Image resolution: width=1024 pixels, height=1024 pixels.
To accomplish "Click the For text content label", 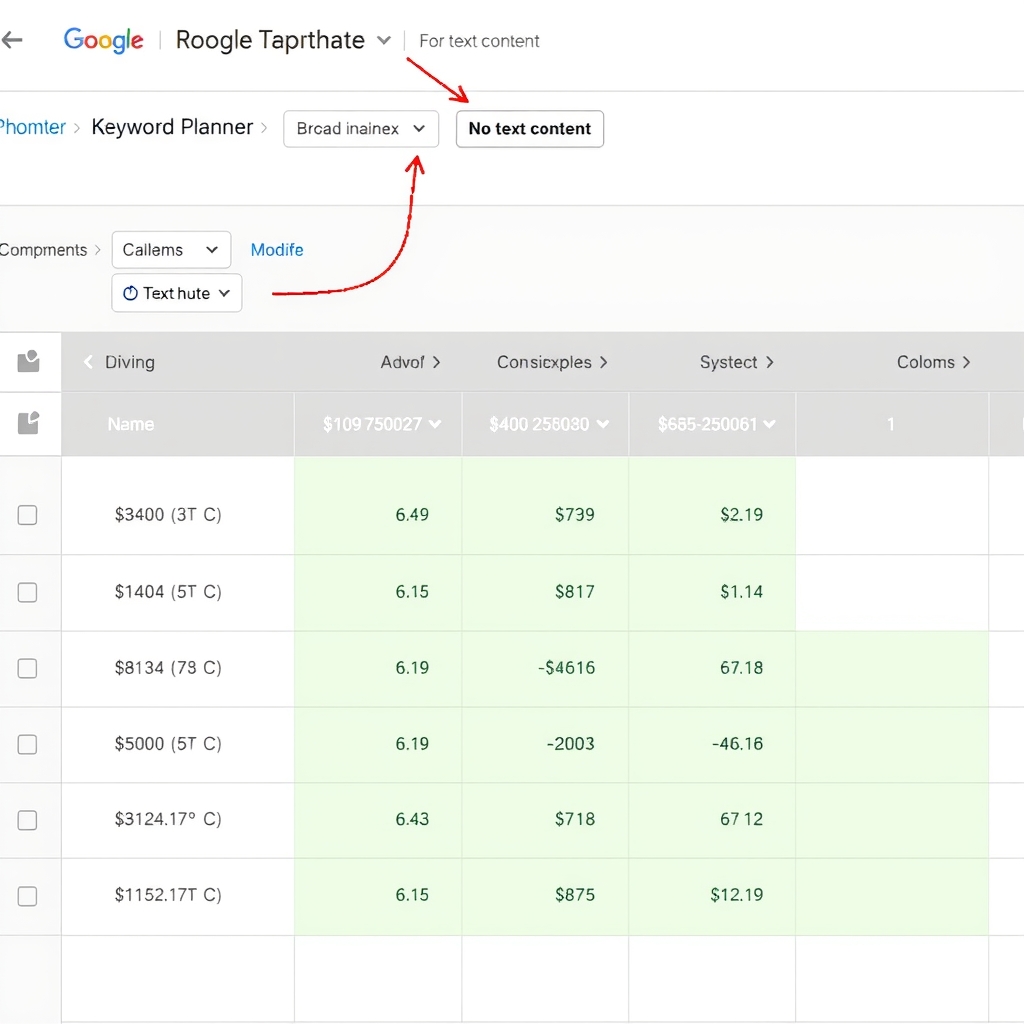I will pyautogui.click(x=479, y=41).
